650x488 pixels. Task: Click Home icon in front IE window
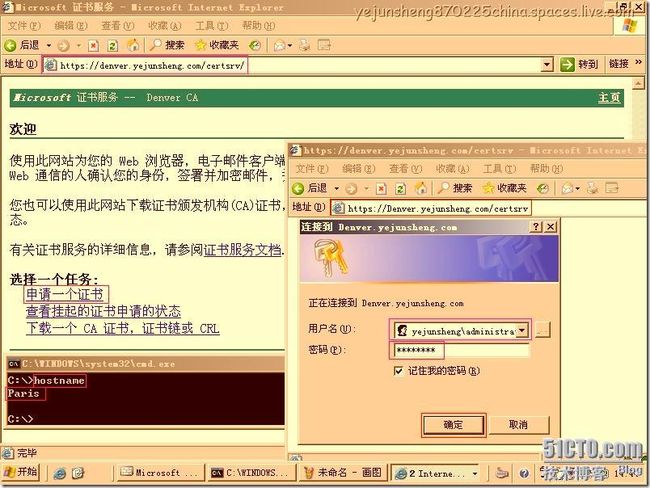point(421,188)
